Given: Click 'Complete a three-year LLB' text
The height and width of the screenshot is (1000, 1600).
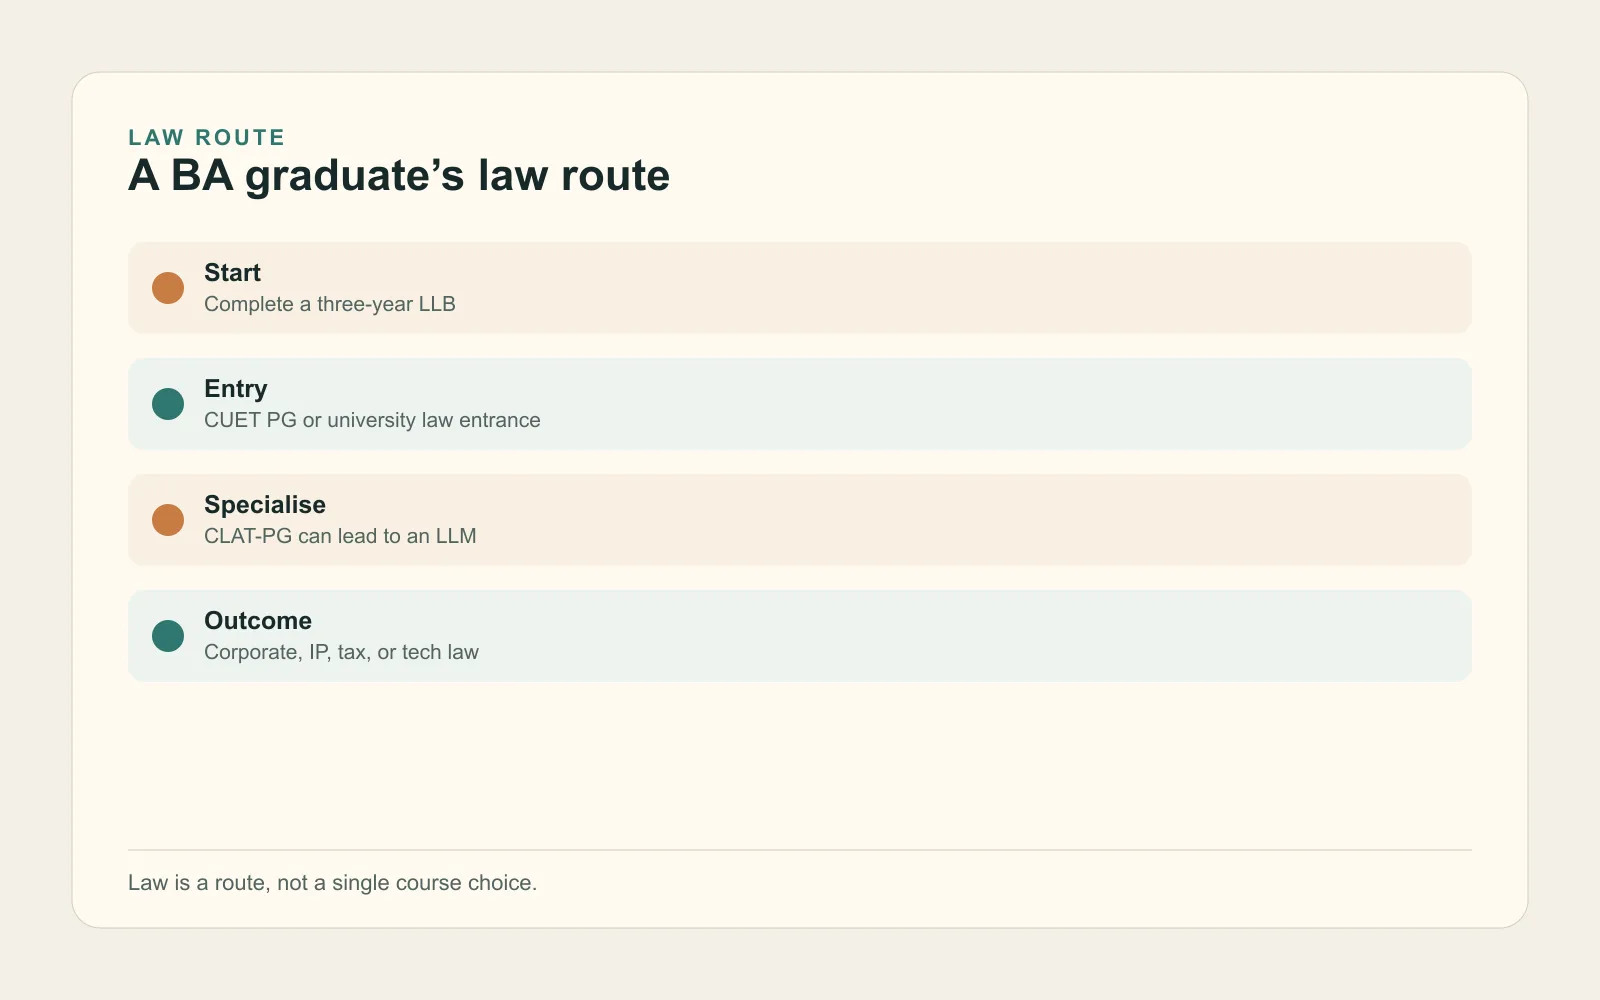Looking at the screenshot, I should (330, 304).
